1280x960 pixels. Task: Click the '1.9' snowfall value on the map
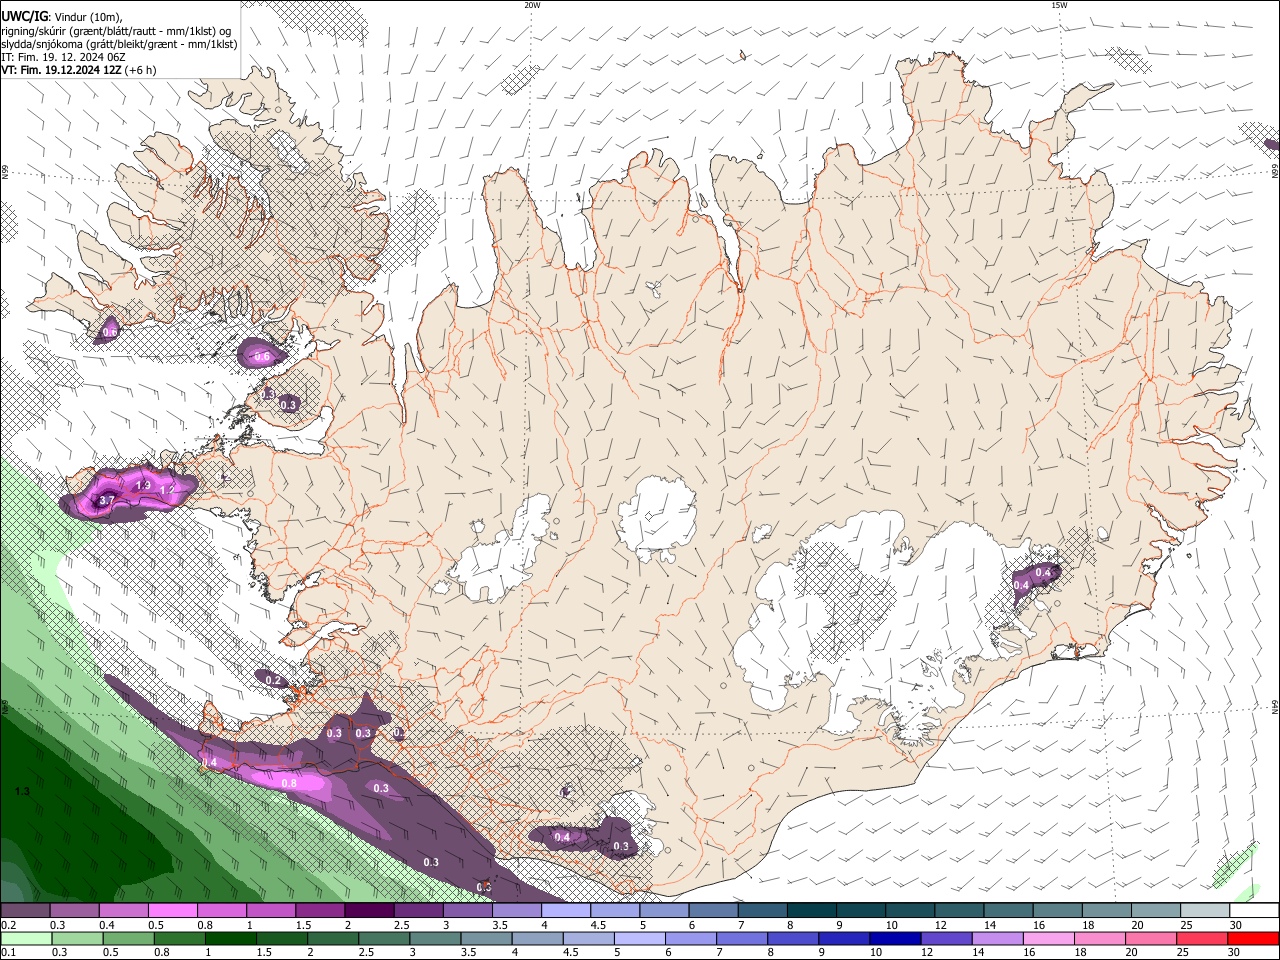point(142,486)
